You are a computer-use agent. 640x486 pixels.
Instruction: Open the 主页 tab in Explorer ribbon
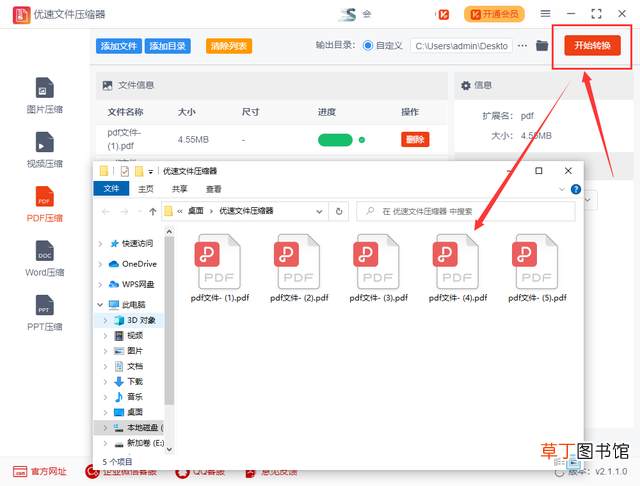[x=146, y=189]
